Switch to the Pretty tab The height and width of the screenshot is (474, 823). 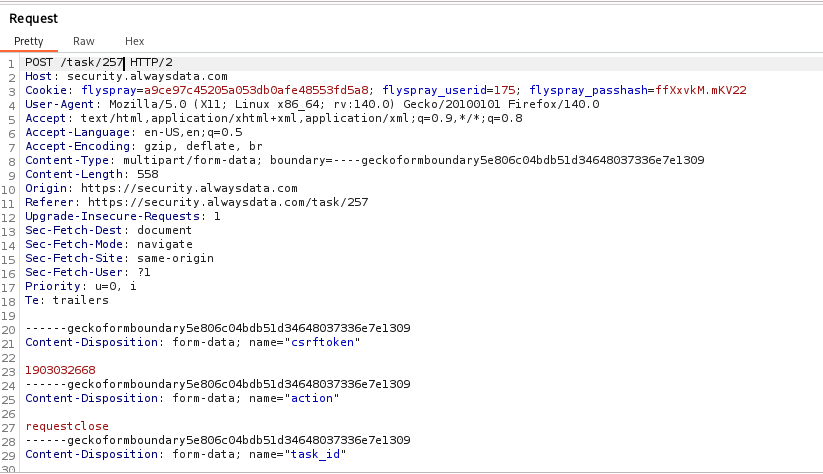tap(28, 42)
